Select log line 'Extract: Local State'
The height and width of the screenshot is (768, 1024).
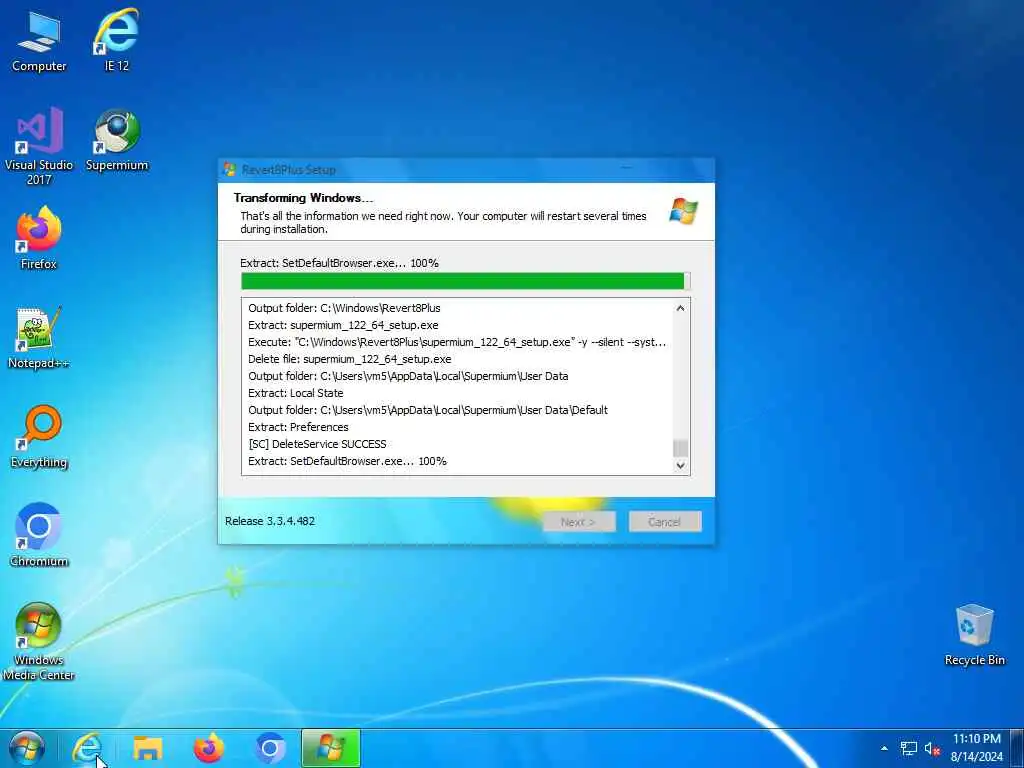click(x=296, y=393)
